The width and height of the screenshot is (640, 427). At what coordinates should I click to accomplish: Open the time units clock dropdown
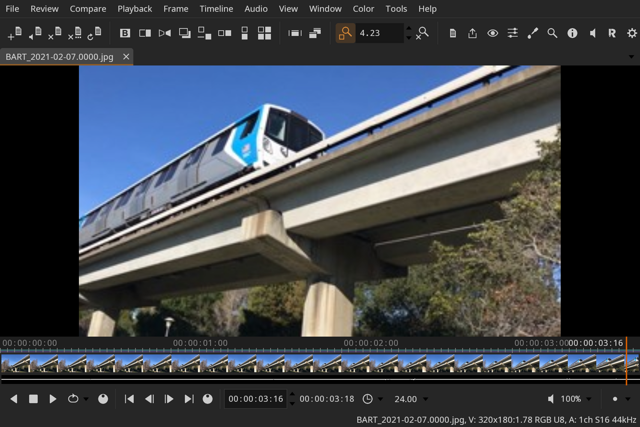(x=373, y=399)
